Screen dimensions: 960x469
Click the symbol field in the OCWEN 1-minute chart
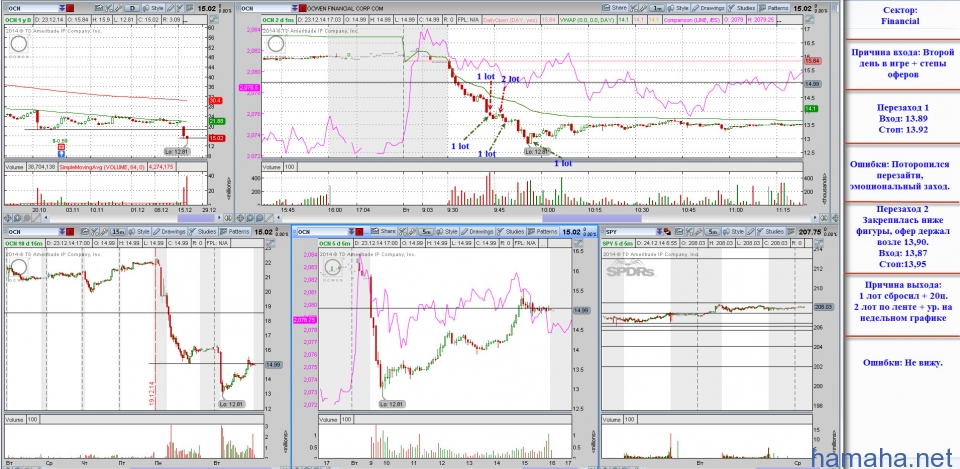coord(266,9)
